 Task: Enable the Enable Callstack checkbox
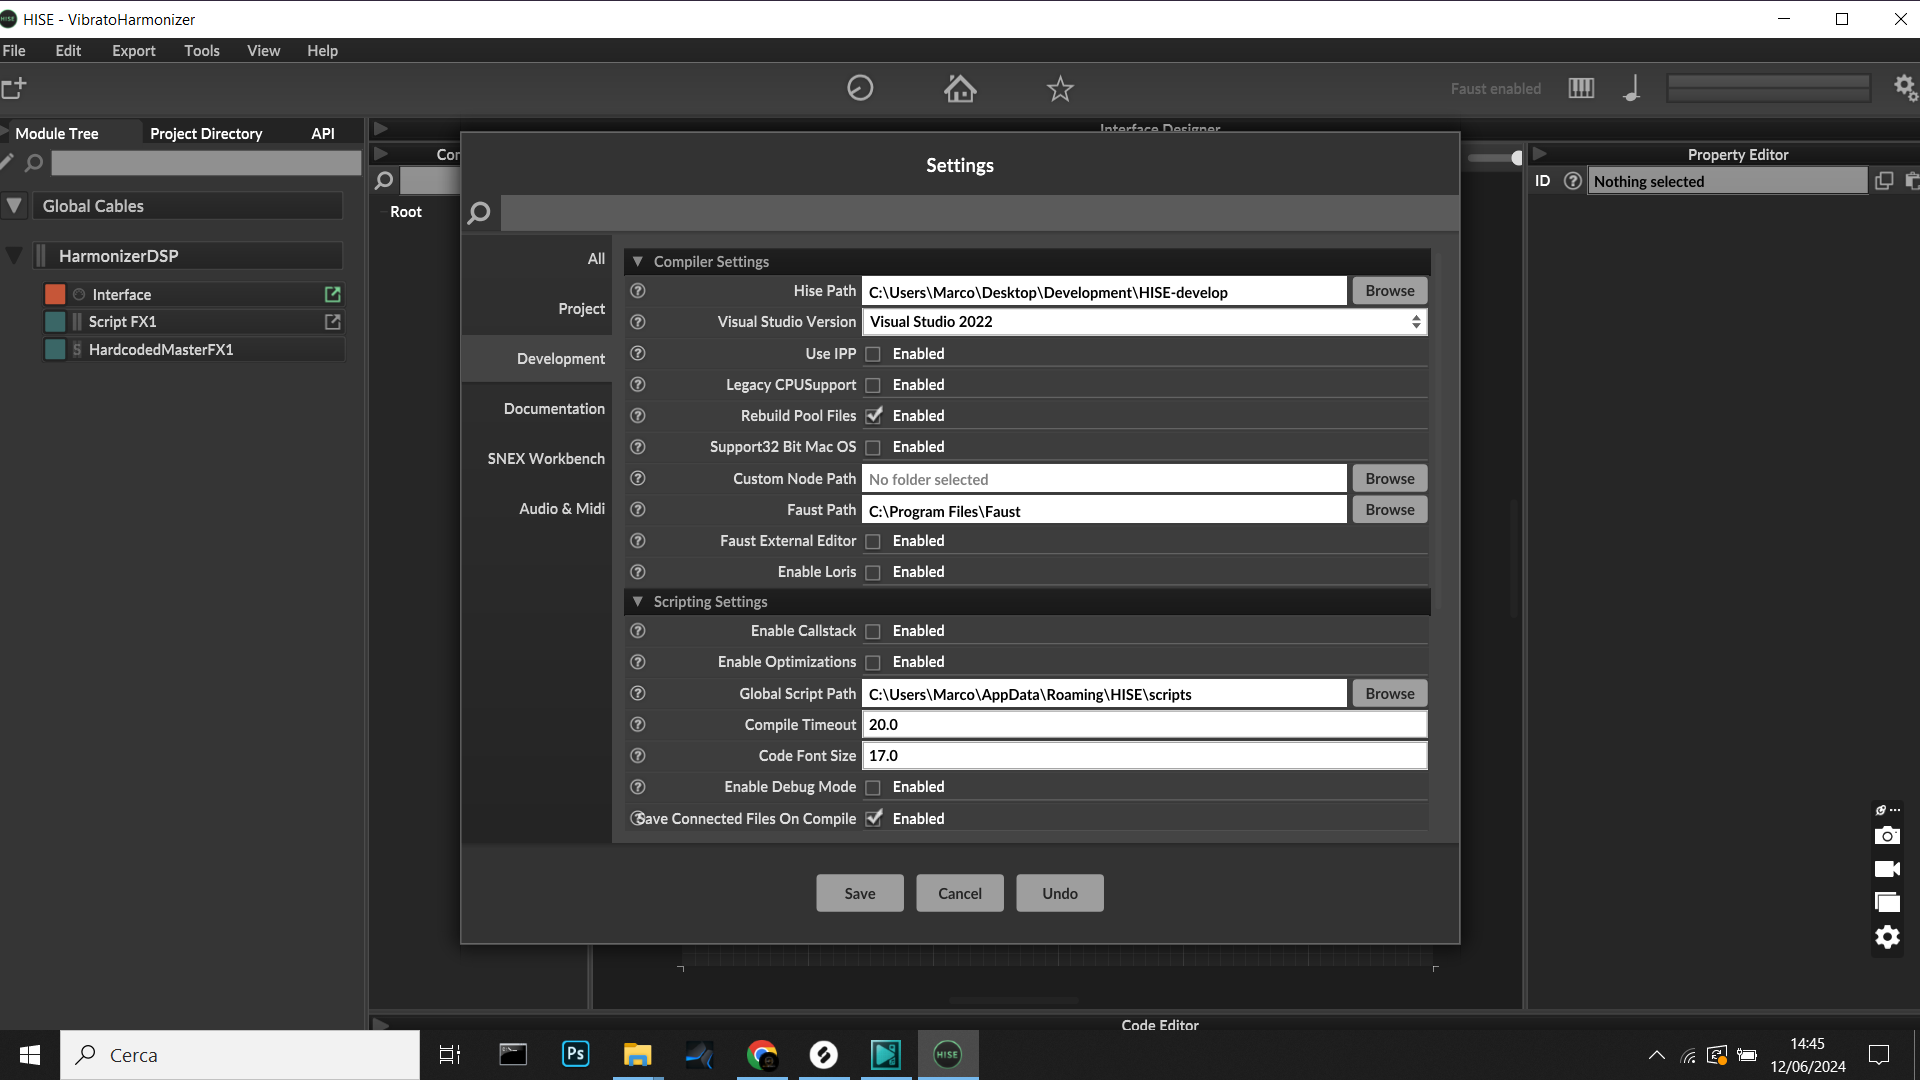[x=873, y=631]
